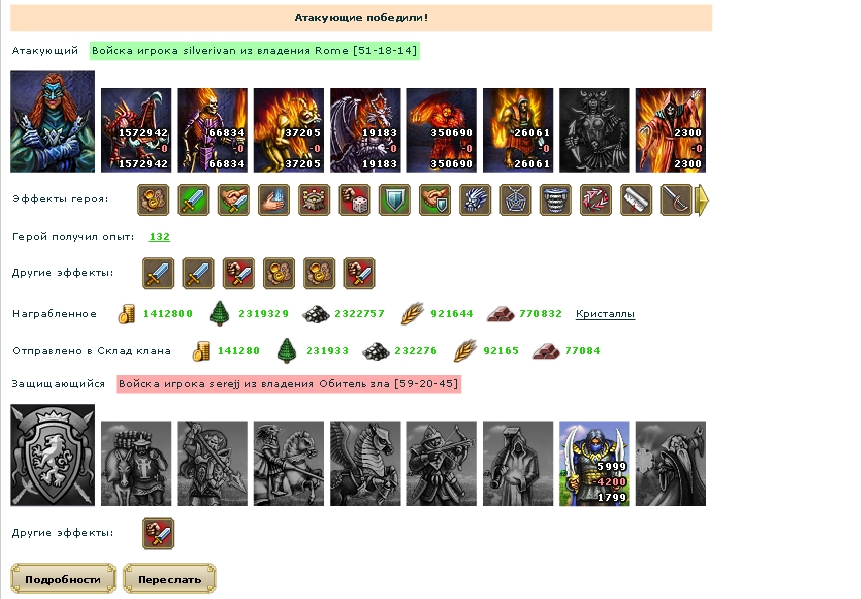Viewport: 861px width, 599px height.
Task: Click the lava golem unit with 350690
Action: click(441, 130)
